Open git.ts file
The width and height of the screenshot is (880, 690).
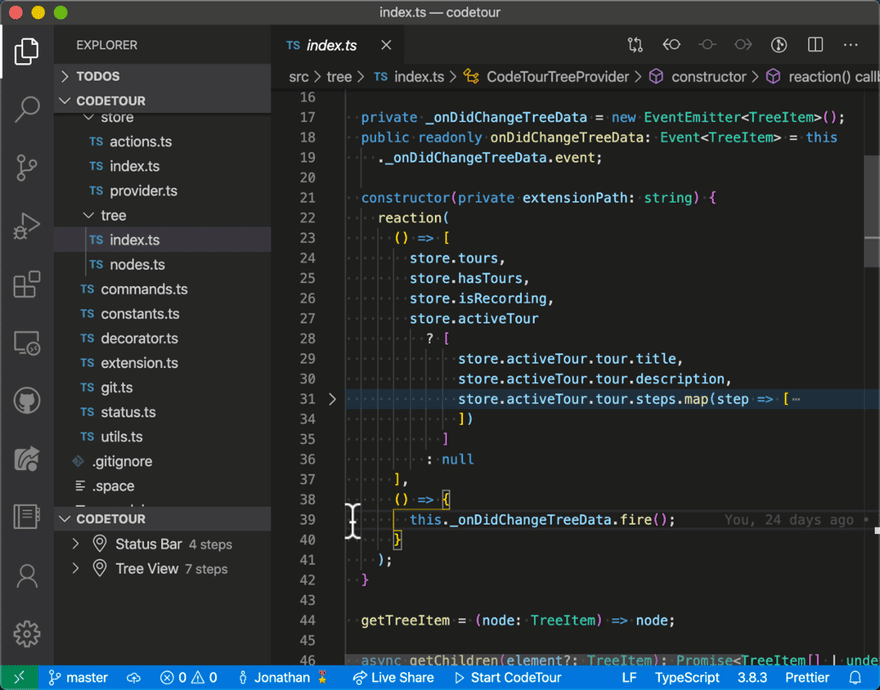(163, 387)
